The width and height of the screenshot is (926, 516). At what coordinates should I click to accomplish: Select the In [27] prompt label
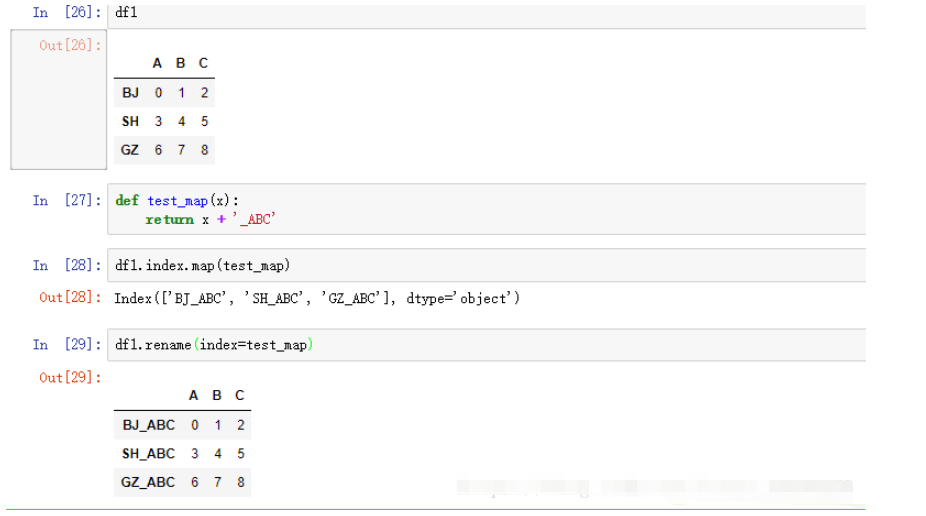[67, 201]
